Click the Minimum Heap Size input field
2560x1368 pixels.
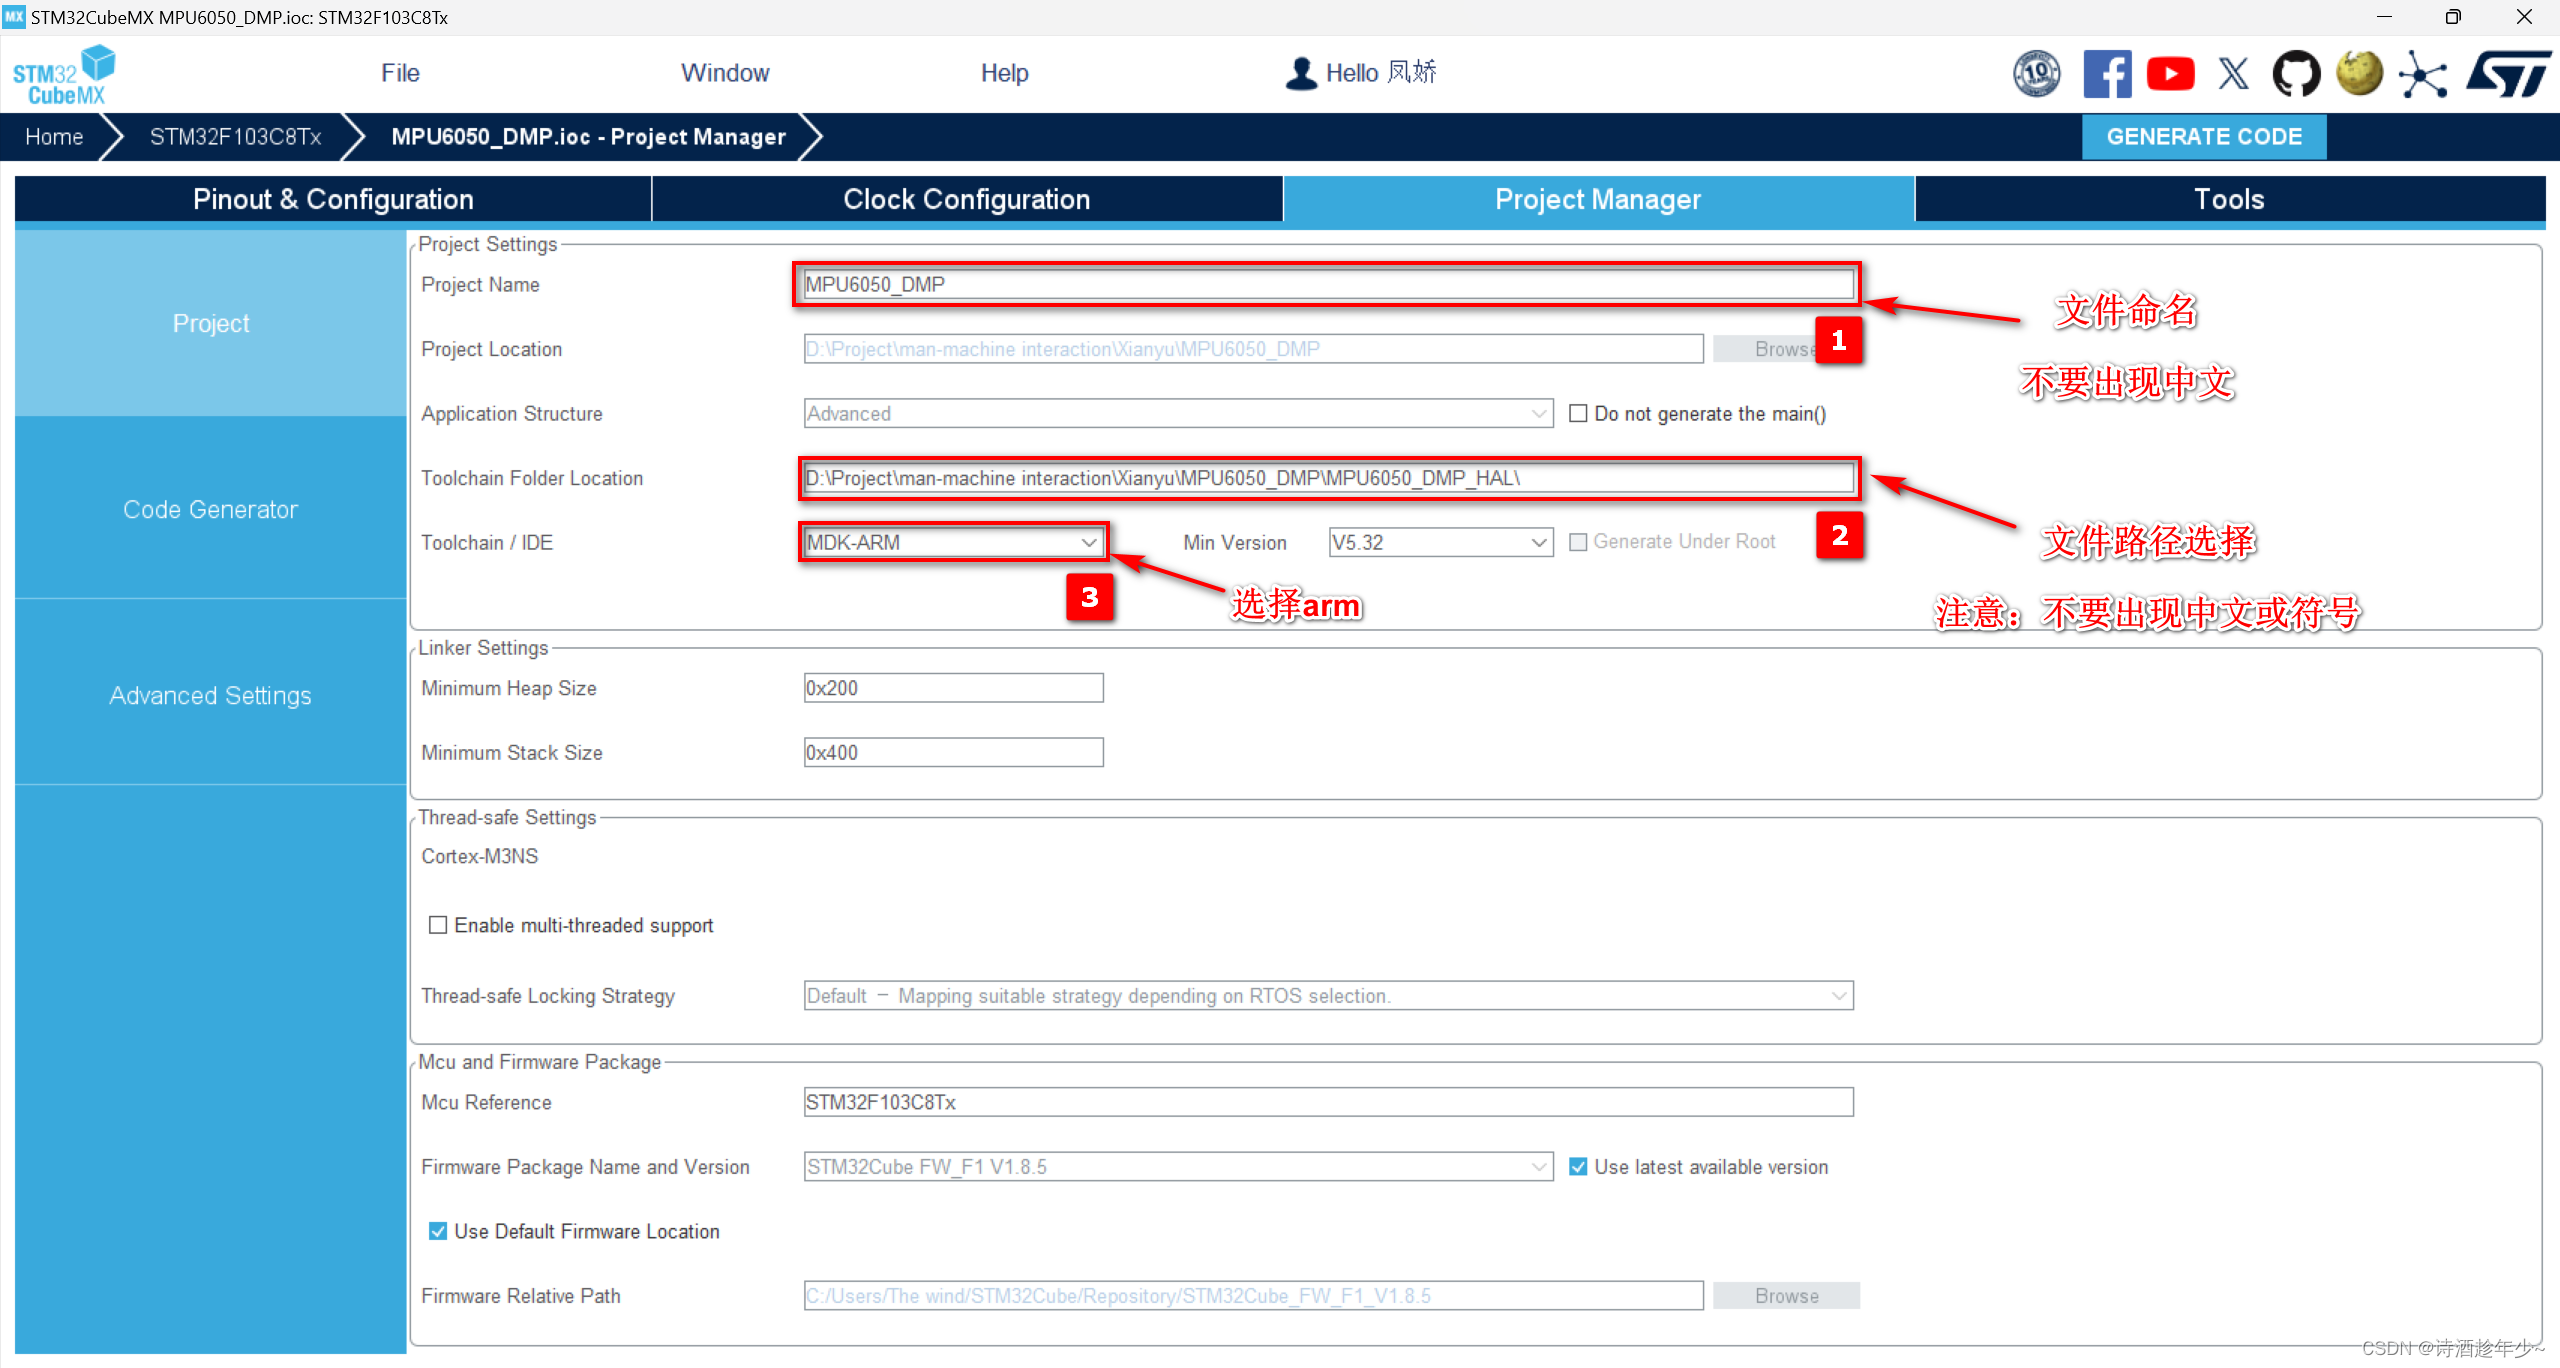point(952,688)
